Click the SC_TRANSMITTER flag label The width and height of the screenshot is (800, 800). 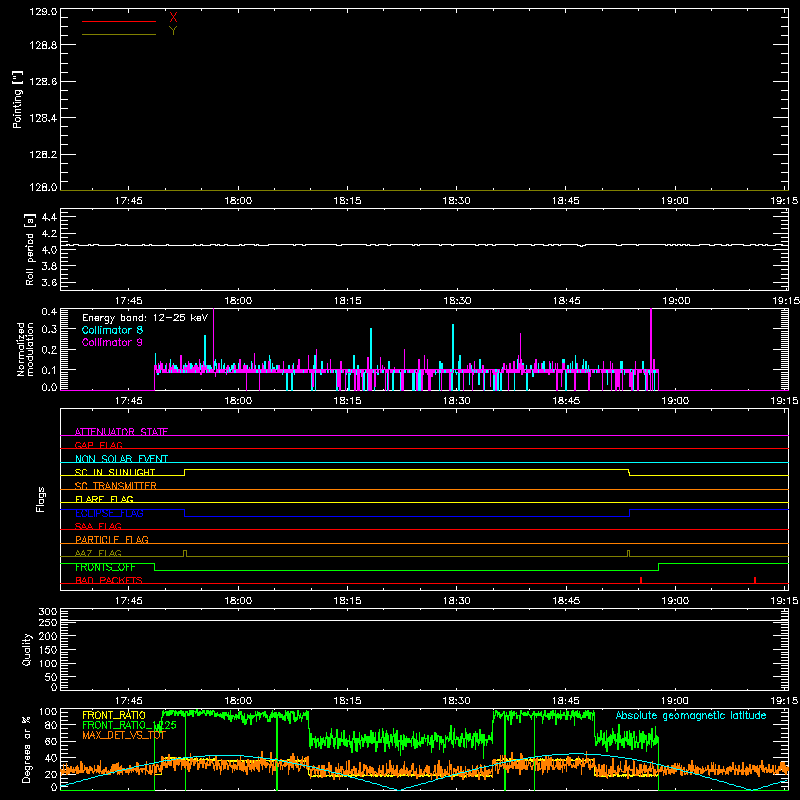tap(116, 485)
